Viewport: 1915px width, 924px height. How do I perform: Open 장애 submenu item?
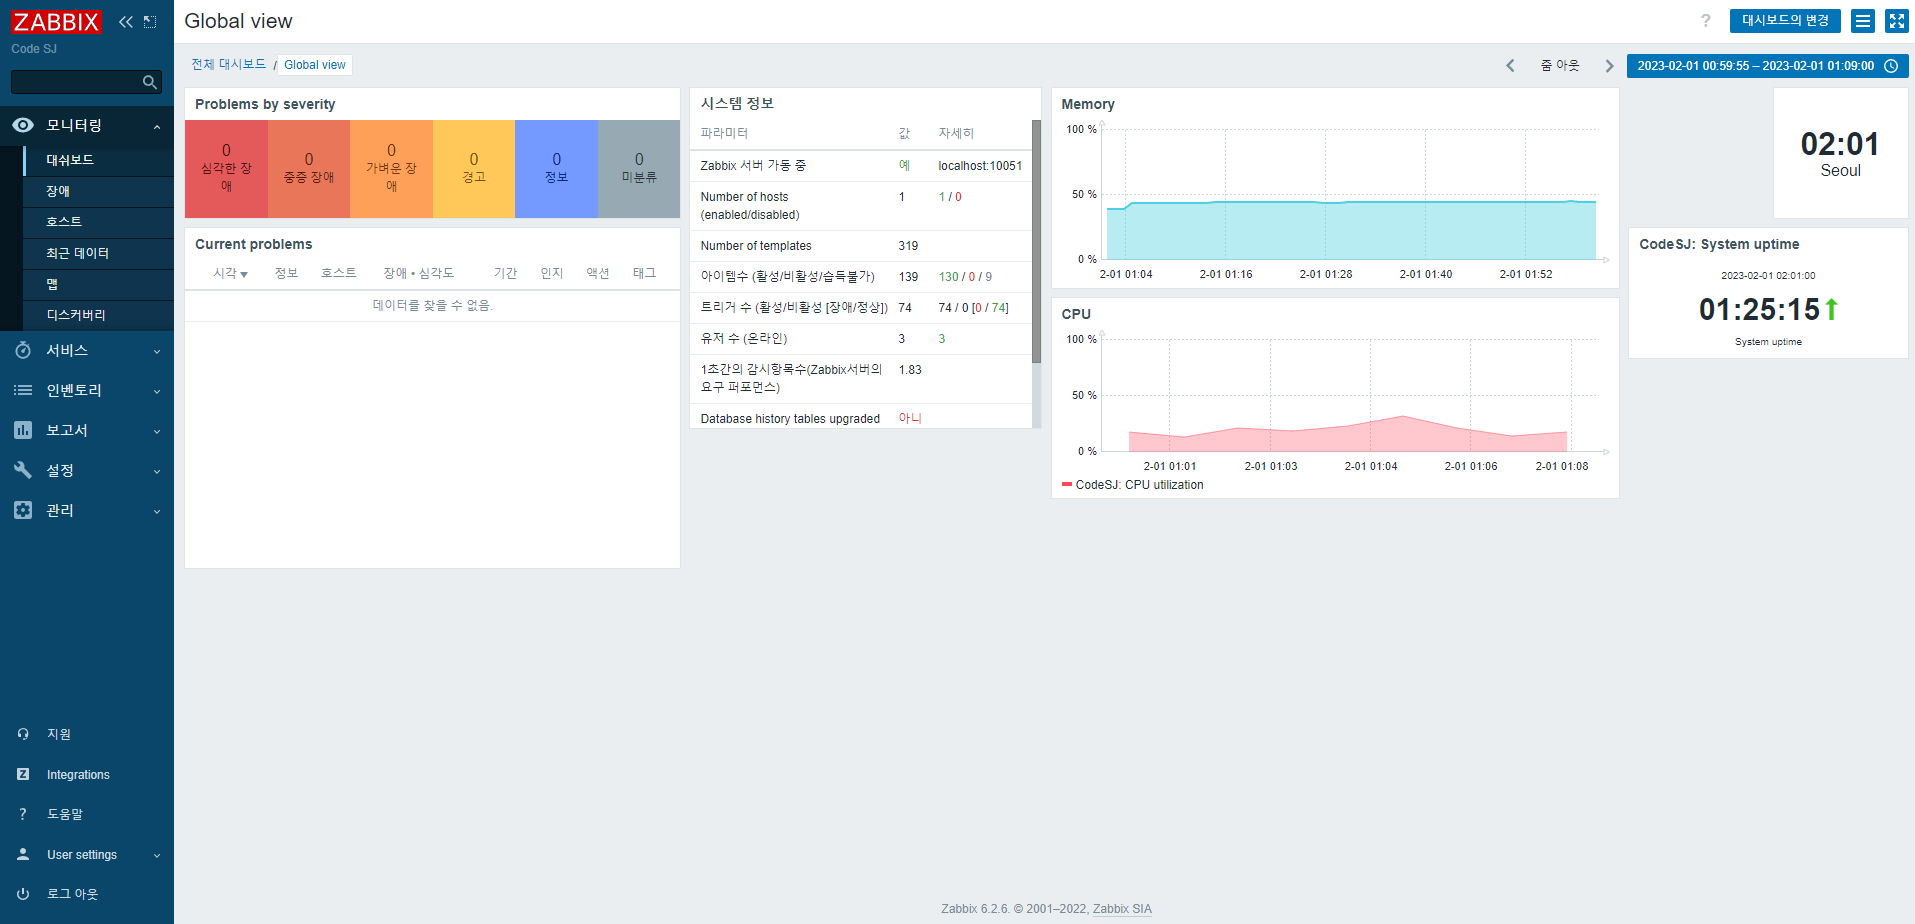click(98, 191)
